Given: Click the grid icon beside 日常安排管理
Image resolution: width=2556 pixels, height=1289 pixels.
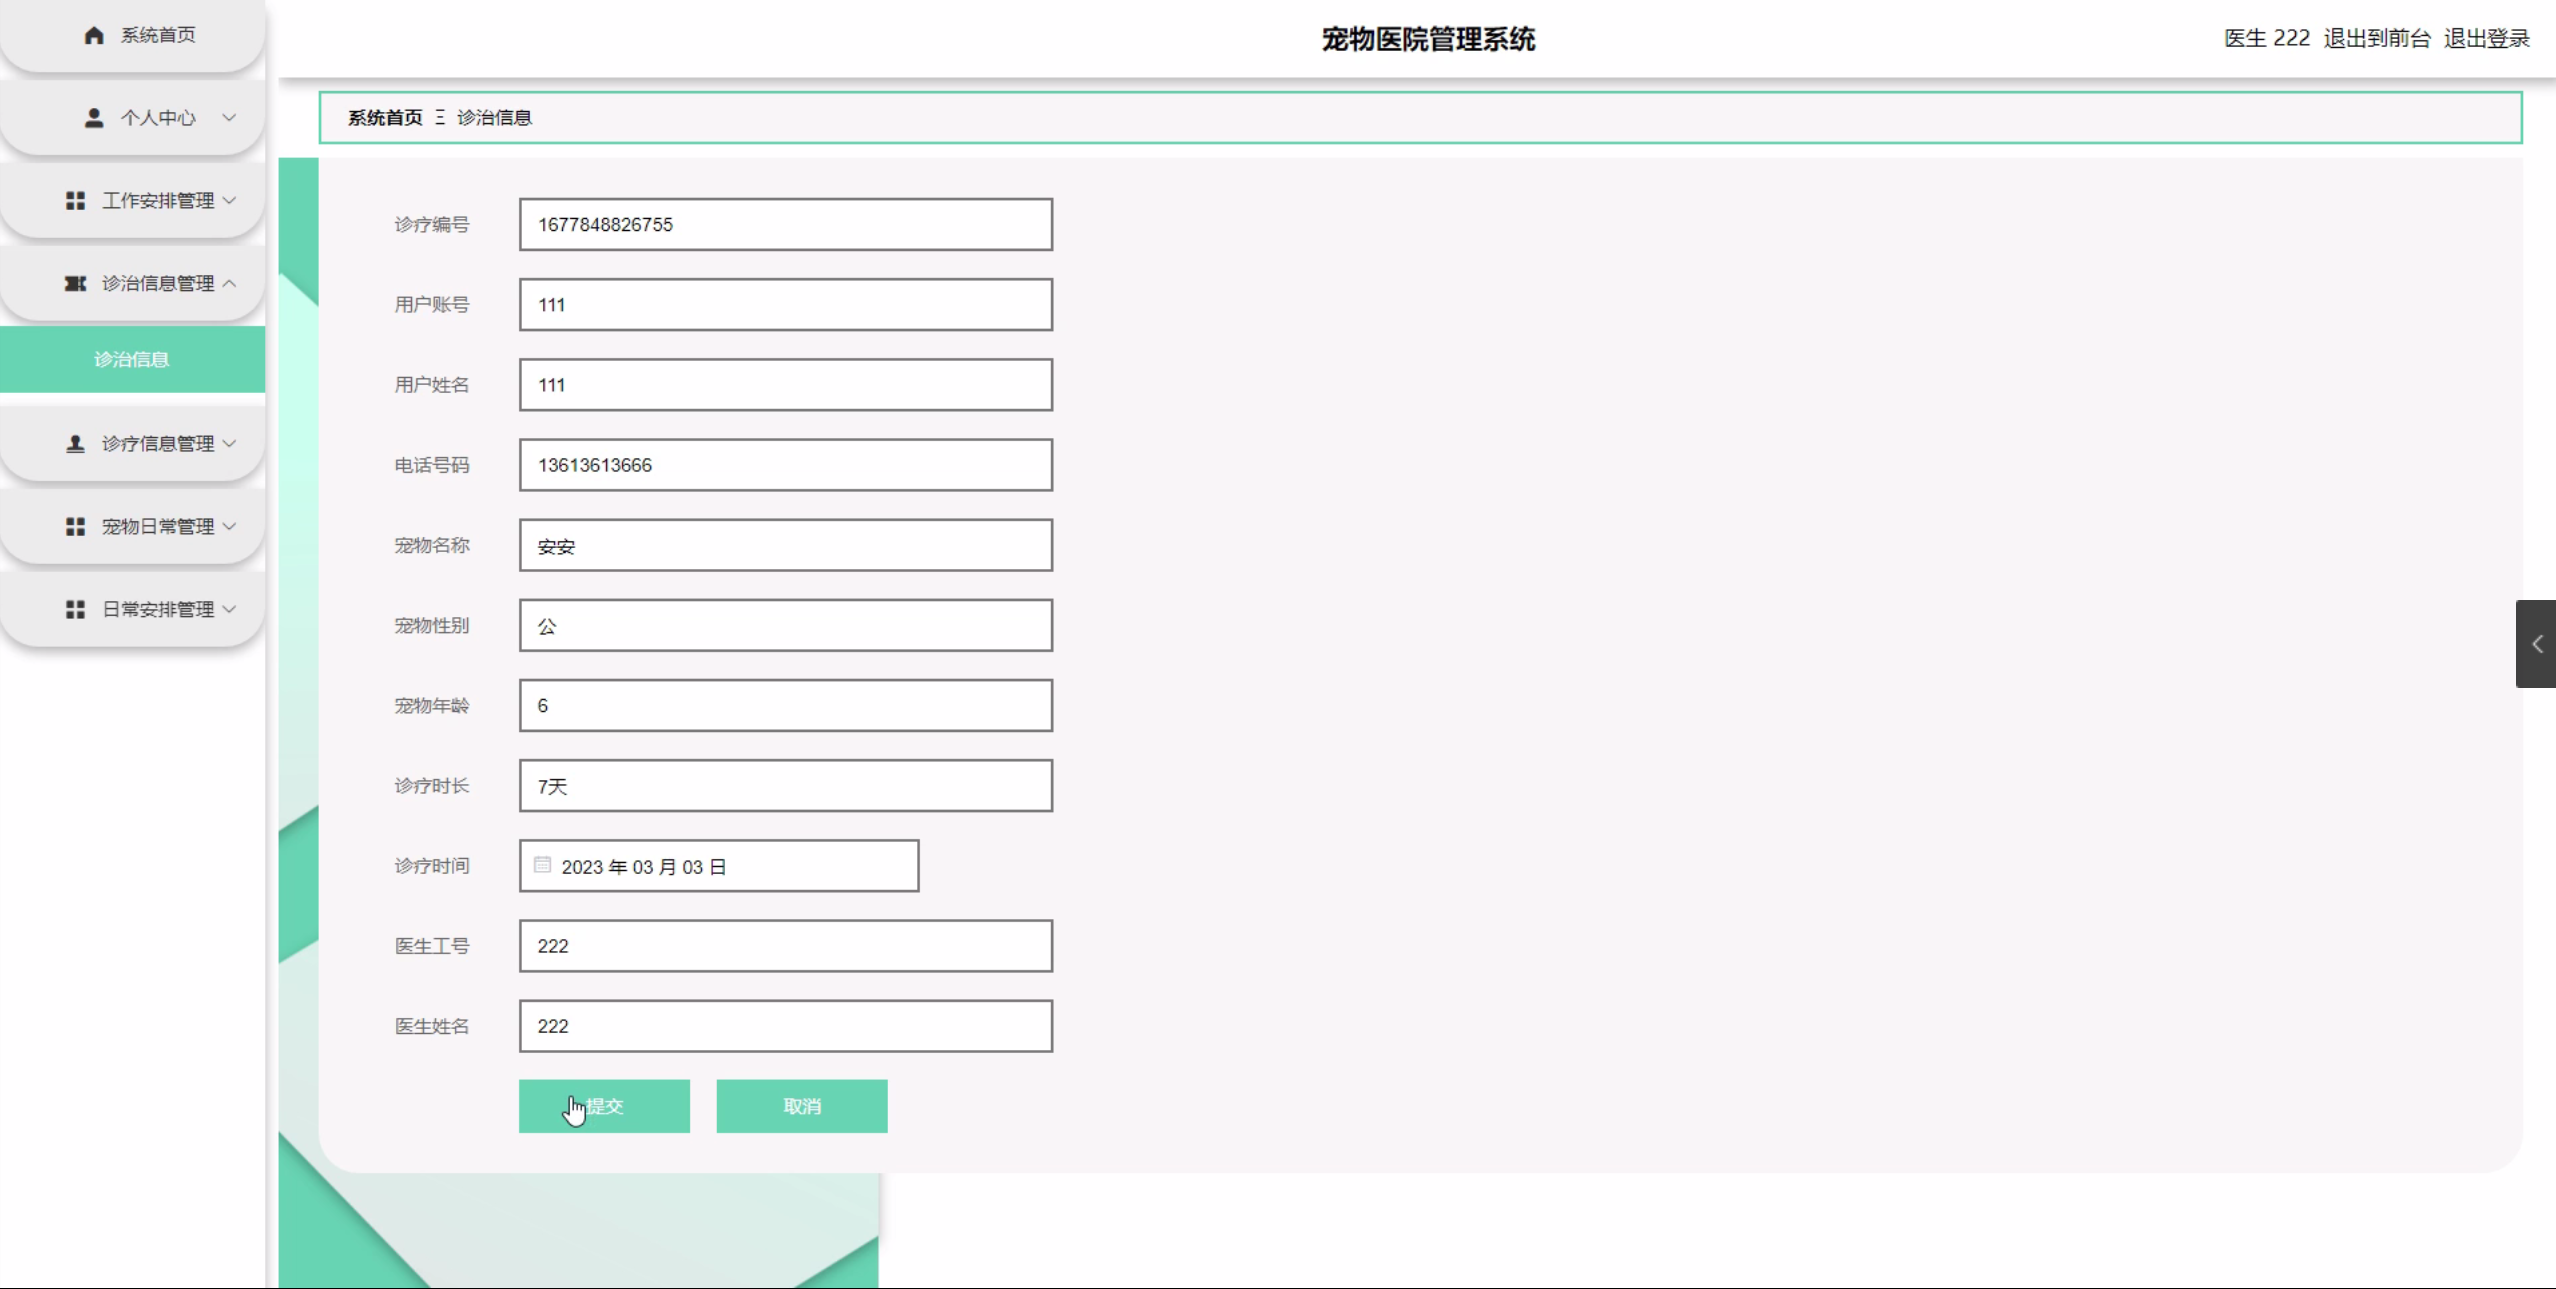Looking at the screenshot, I should coord(75,610).
